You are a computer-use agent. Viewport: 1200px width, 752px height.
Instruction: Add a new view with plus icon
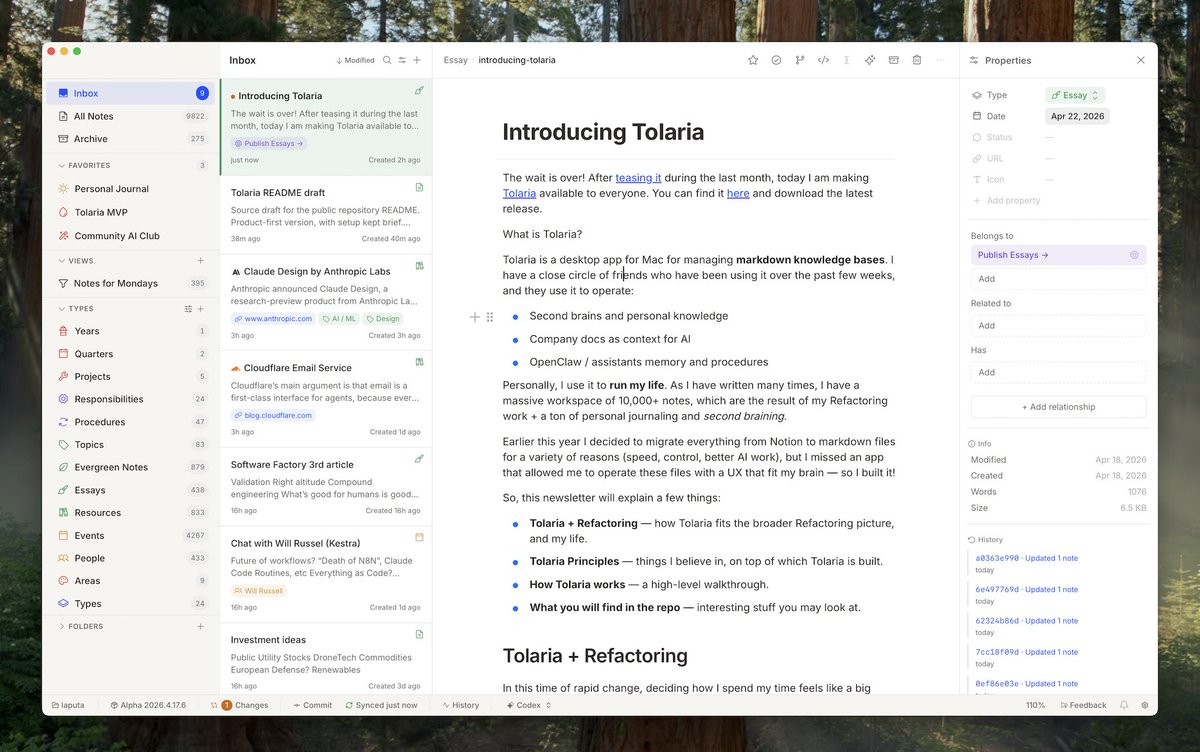tap(201, 260)
